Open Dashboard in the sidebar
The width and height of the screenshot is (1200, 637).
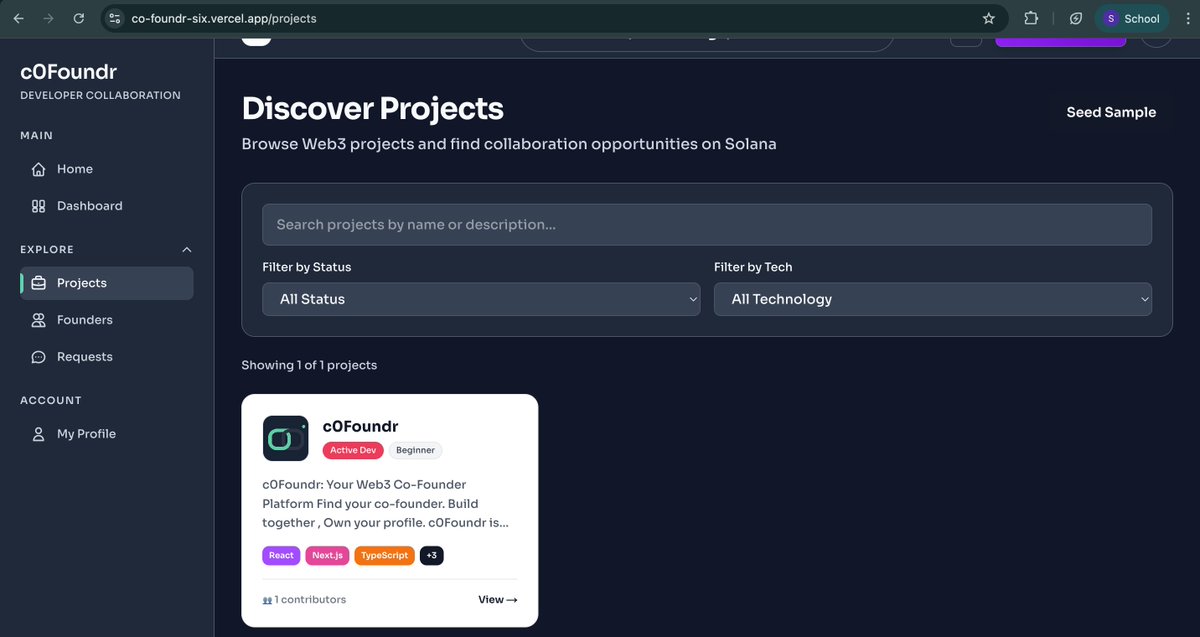click(x=107, y=206)
